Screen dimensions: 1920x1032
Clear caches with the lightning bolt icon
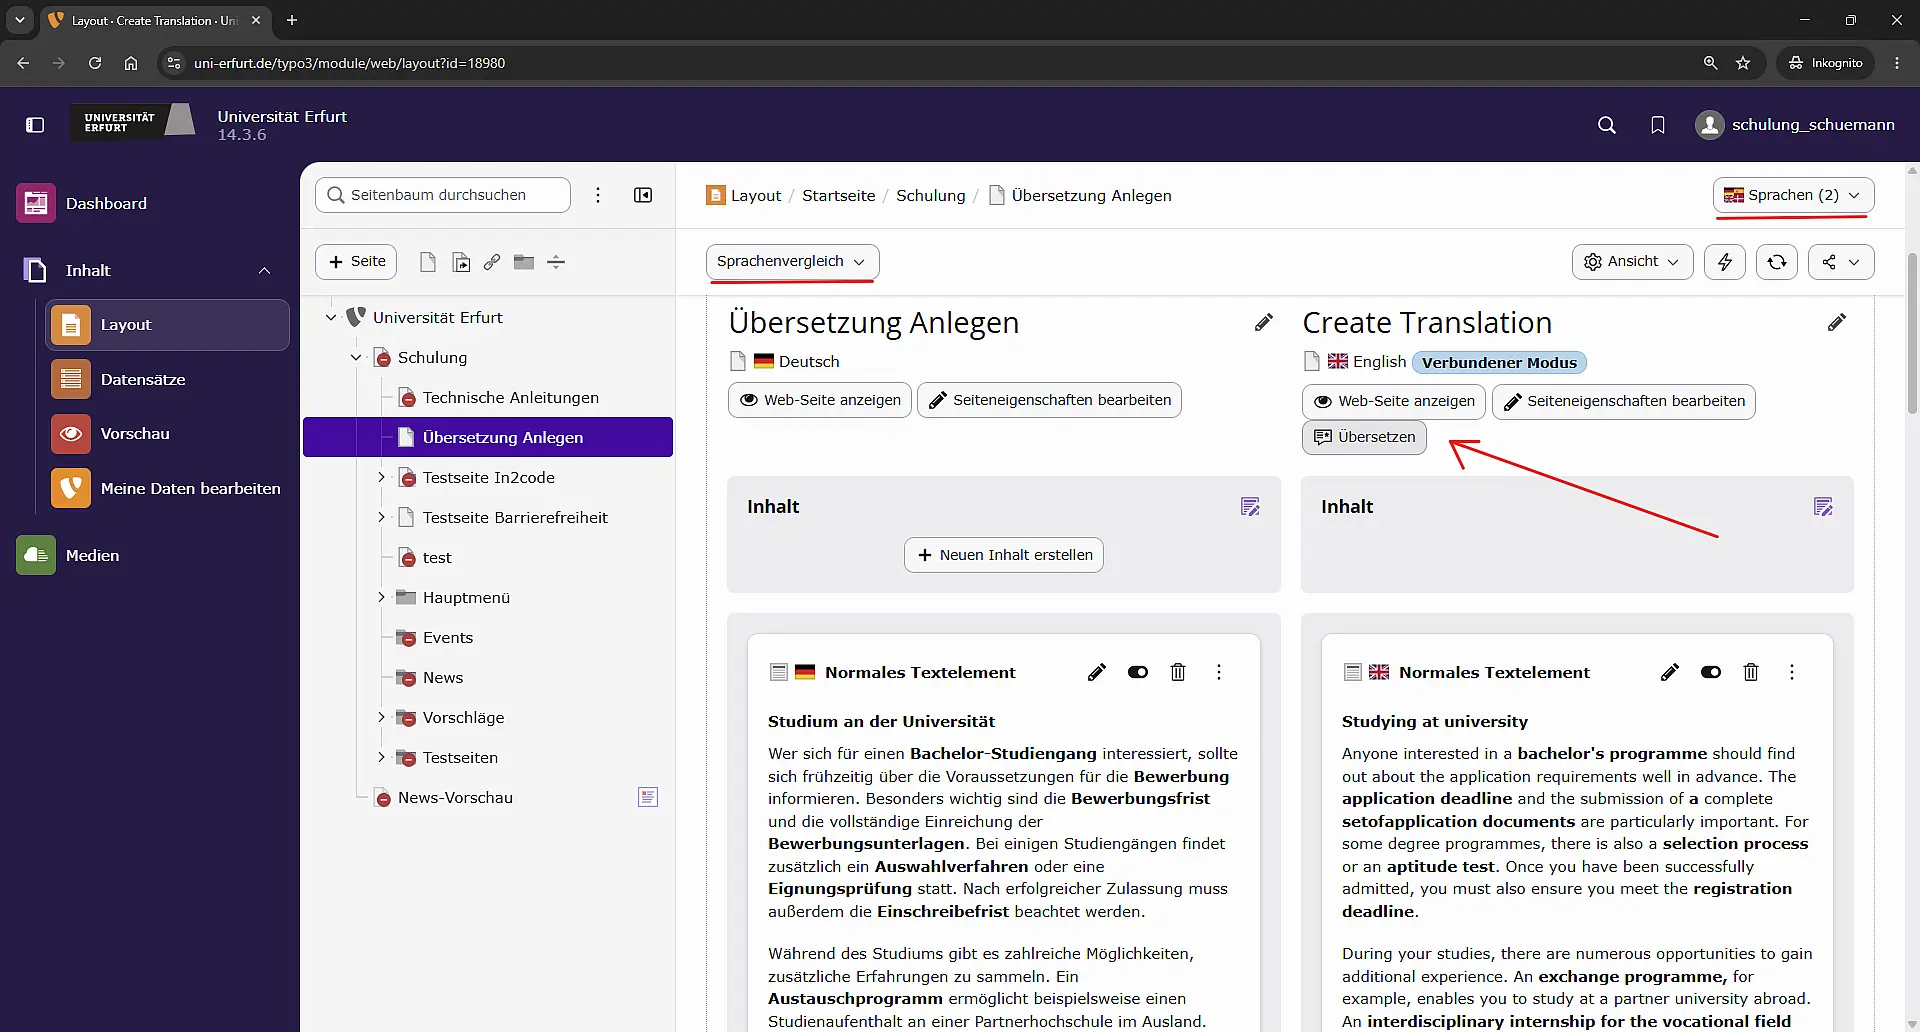tap(1725, 262)
